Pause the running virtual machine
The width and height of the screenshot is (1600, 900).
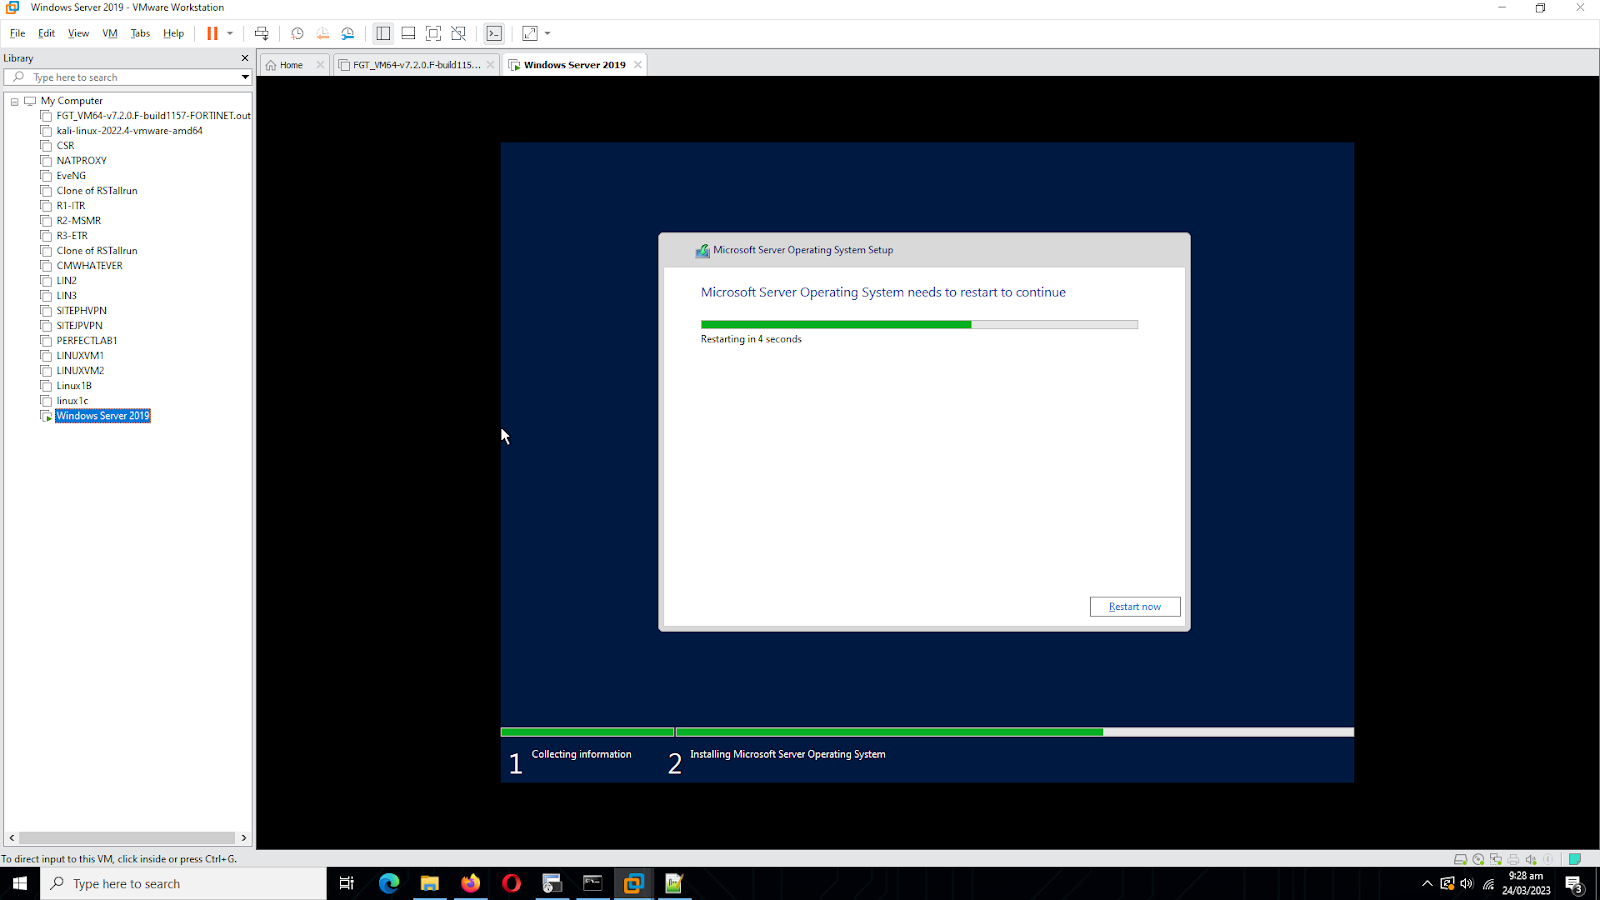(212, 33)
